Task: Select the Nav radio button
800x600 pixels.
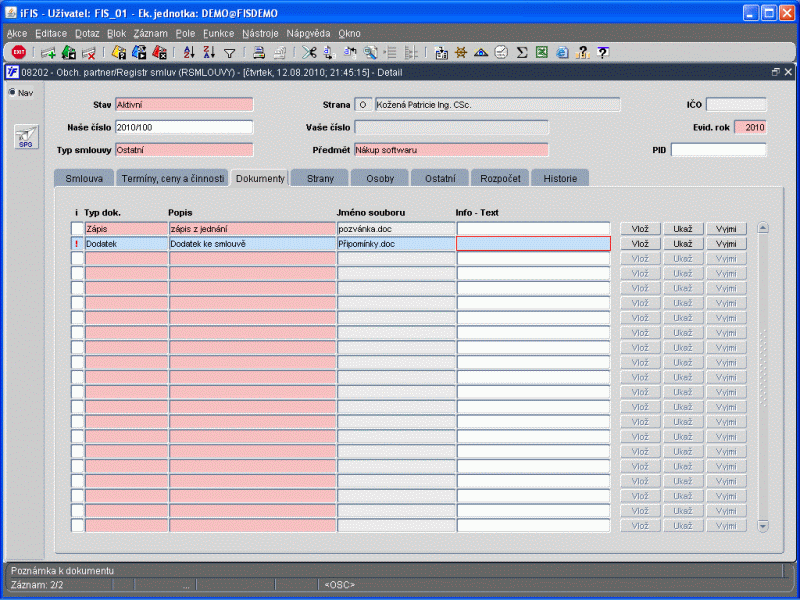Action: point(12,92)
